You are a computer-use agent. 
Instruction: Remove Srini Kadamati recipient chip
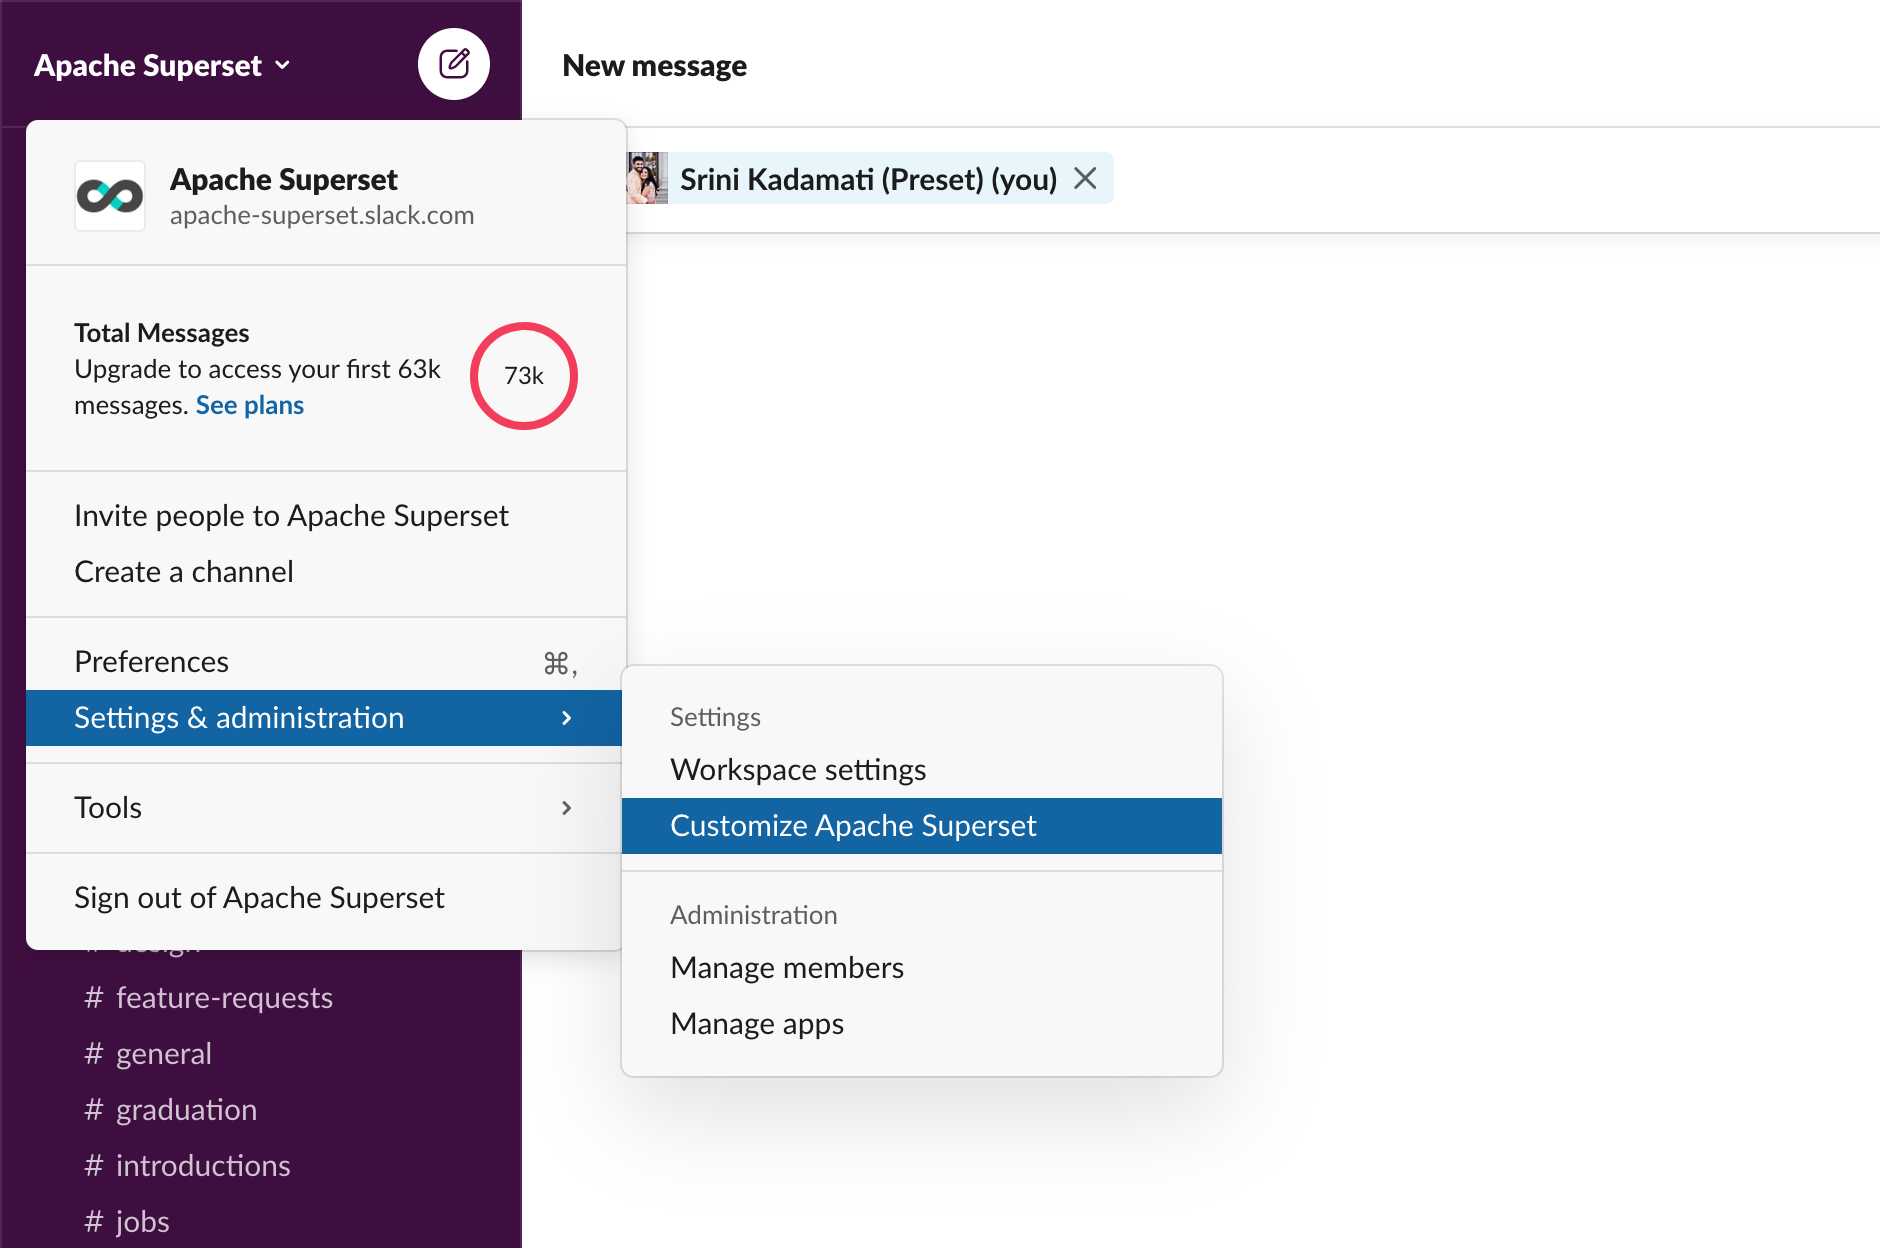click(1085, 179)
